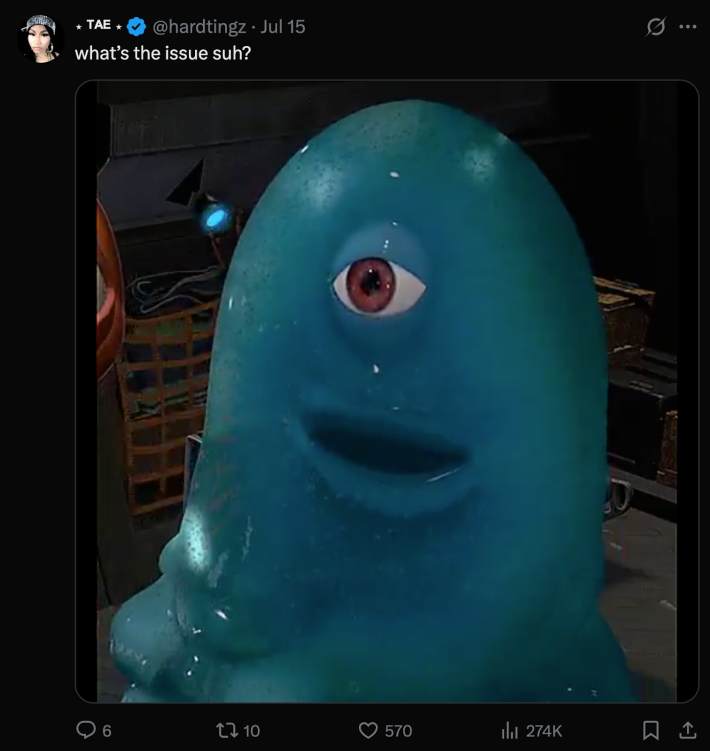710x751 pixels.
Task: Open view analytics bar chart icon
Action: [510, 731]
